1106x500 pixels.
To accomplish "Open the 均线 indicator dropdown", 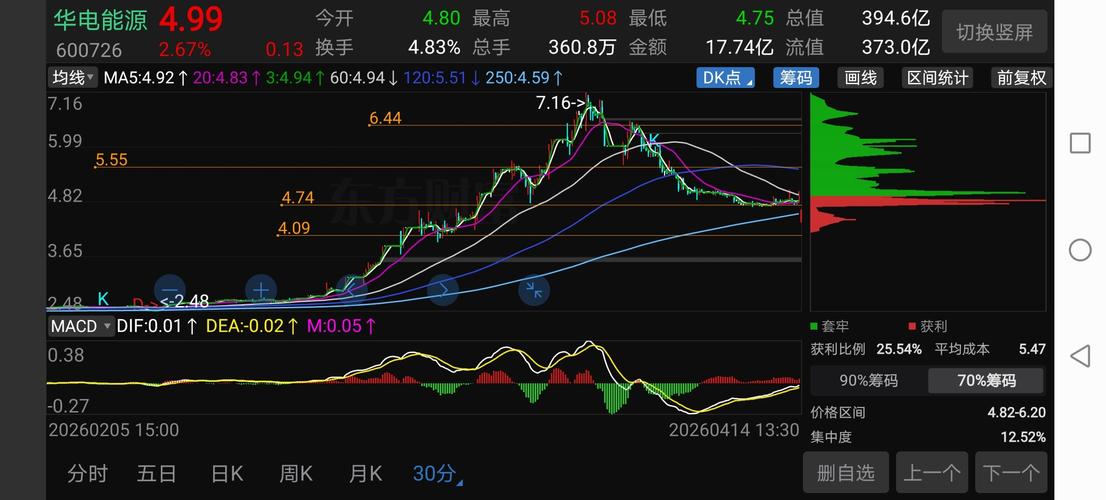I will (x=73, y=78).
